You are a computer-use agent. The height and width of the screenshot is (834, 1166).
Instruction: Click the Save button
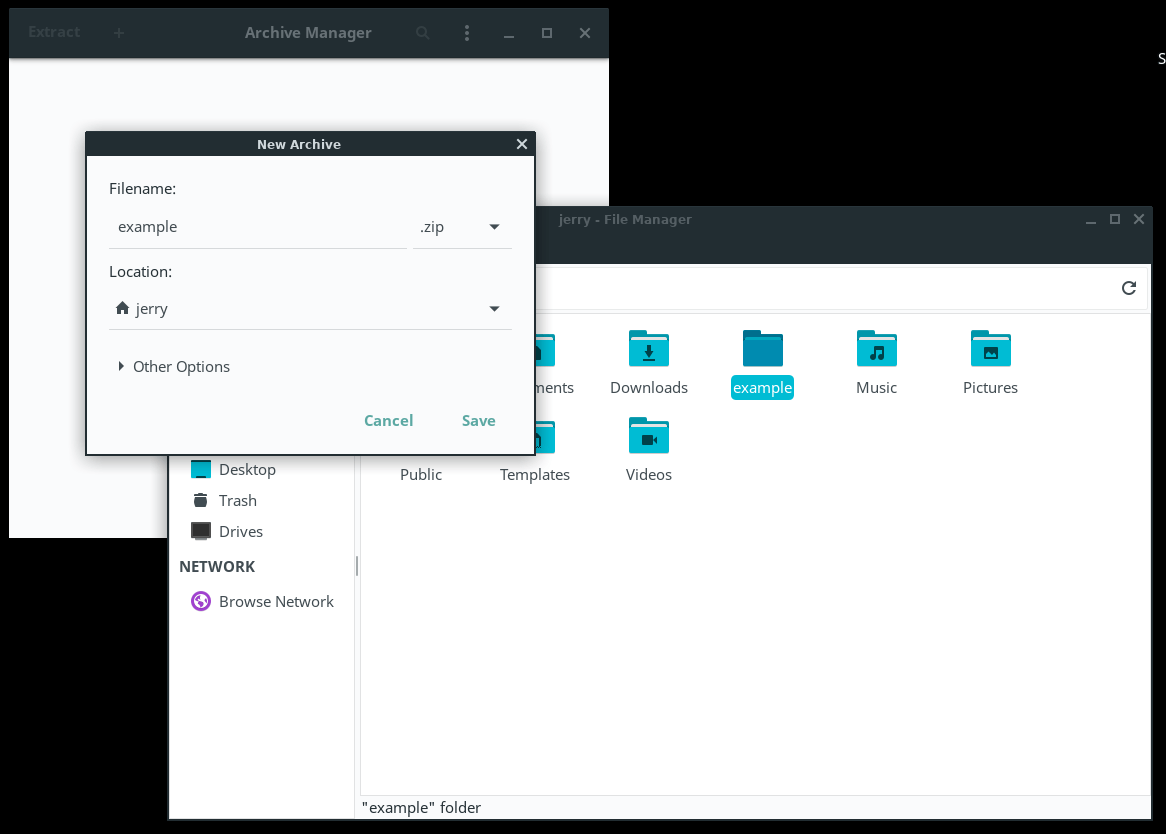point(478,420)
